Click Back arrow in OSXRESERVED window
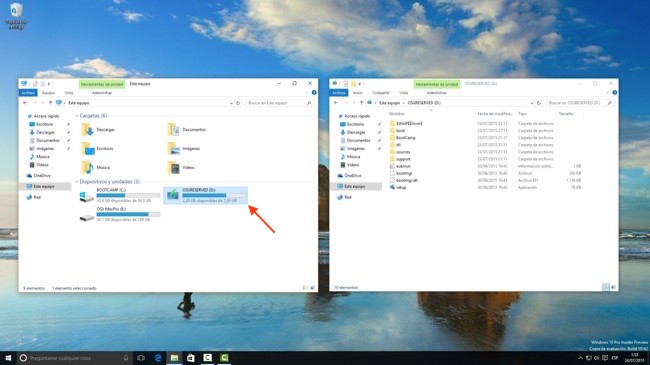Screen dimensions: 650x365 point(336,102)
